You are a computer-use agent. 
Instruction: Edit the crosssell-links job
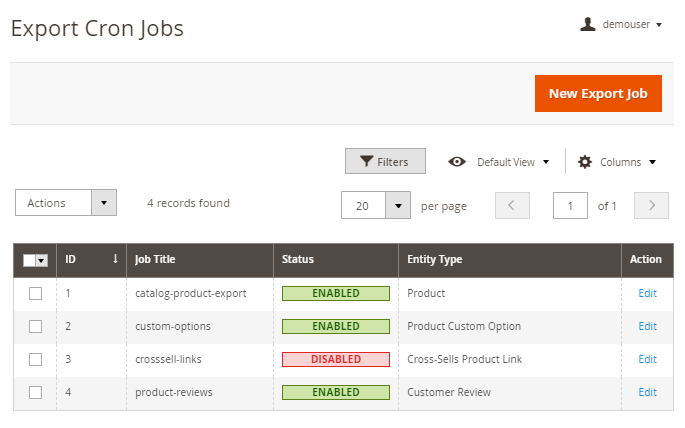pos(647,359)
